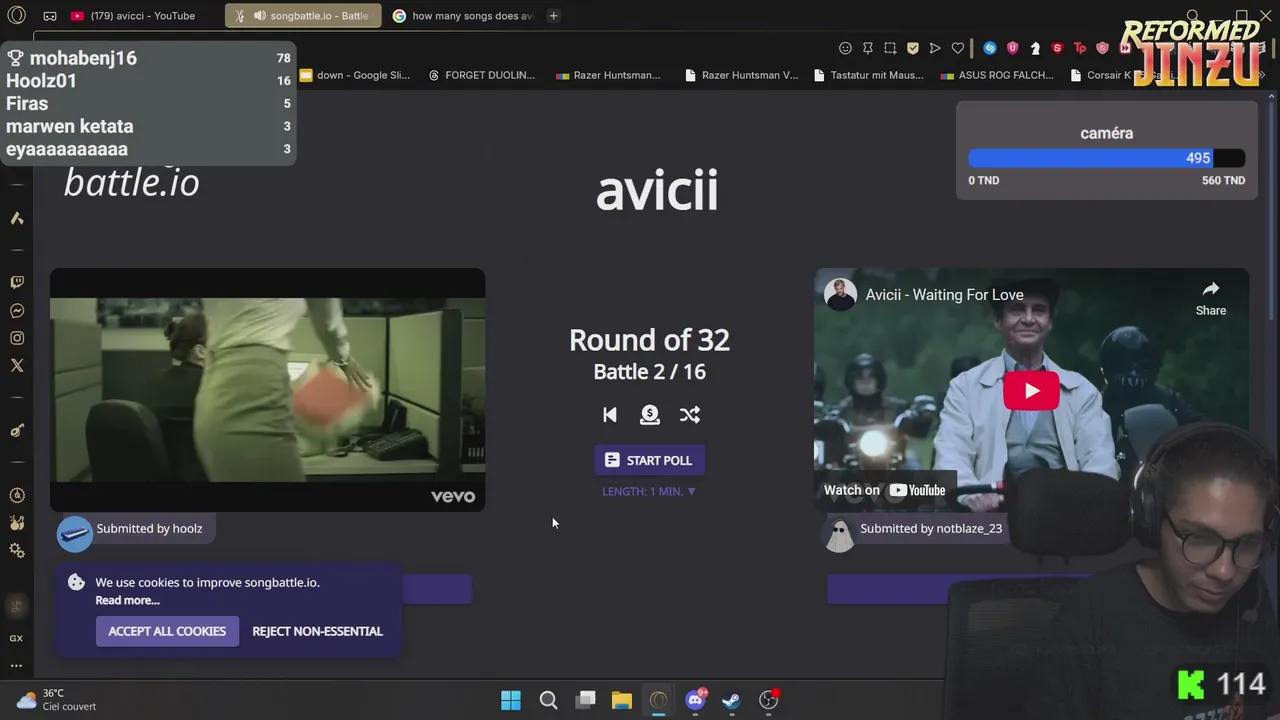Switch to the how many songs Google tab
This screenshot has width=1280, height=720.
pyautogui.click(x=463, y=16)
